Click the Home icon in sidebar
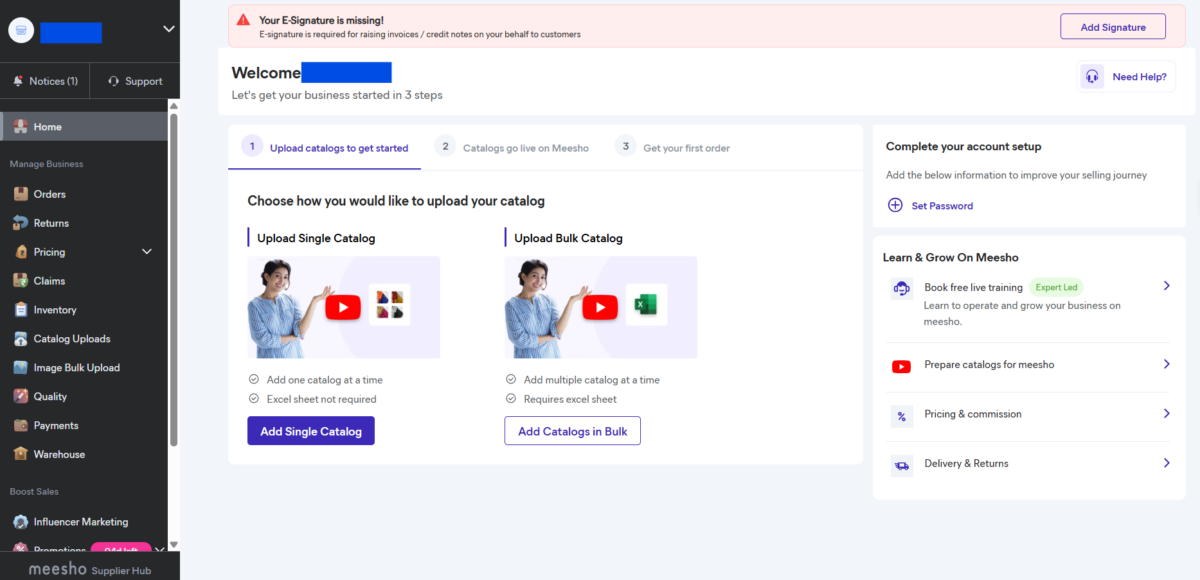The height and width of the screenshot is (580, 1200). coord(20,127)
